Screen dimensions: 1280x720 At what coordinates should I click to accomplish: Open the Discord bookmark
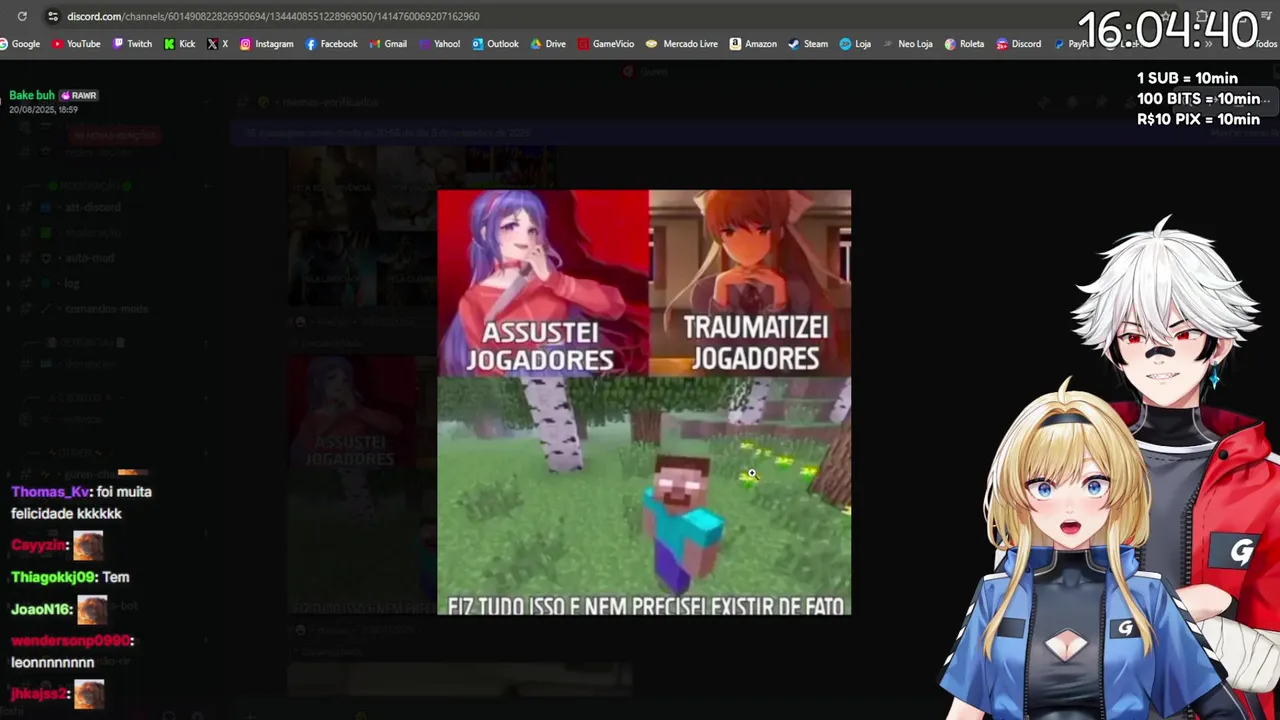(1018, 44)
